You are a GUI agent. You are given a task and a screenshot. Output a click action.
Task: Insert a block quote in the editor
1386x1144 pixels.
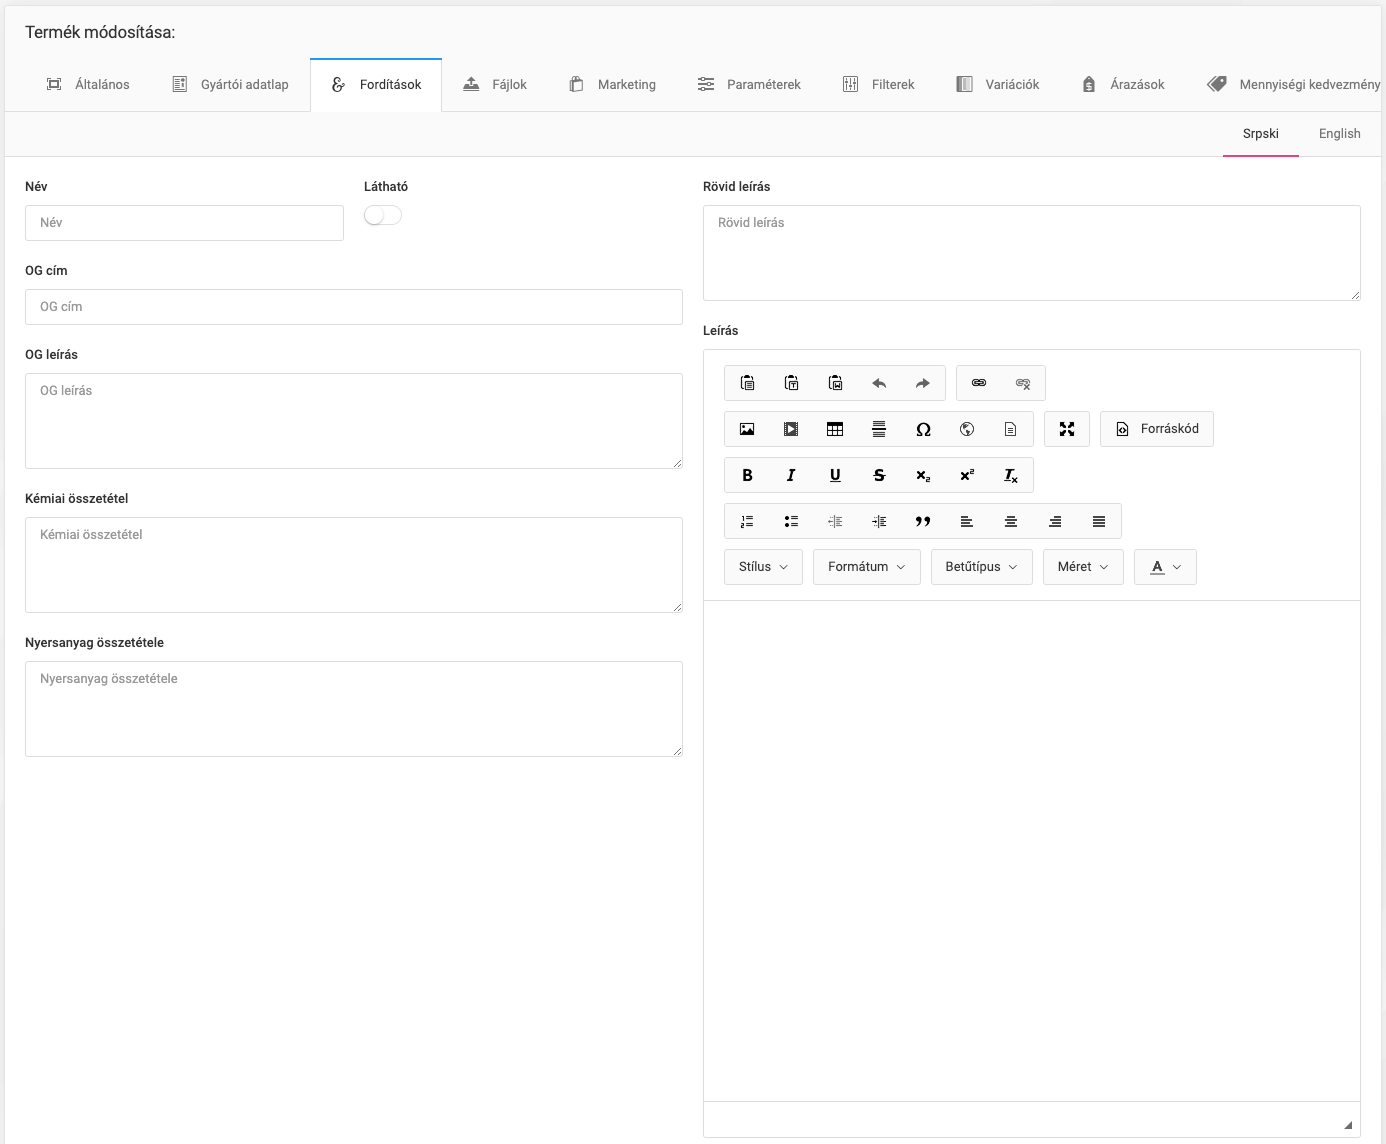tap(923, 521)
